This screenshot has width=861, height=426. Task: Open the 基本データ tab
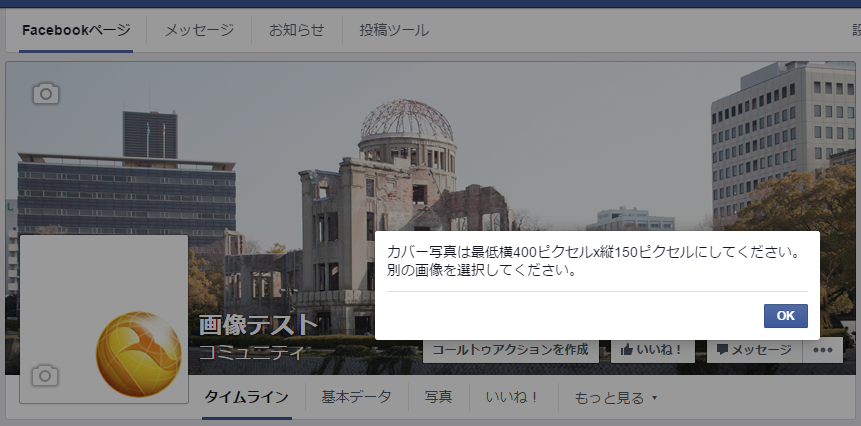(356, 397)
